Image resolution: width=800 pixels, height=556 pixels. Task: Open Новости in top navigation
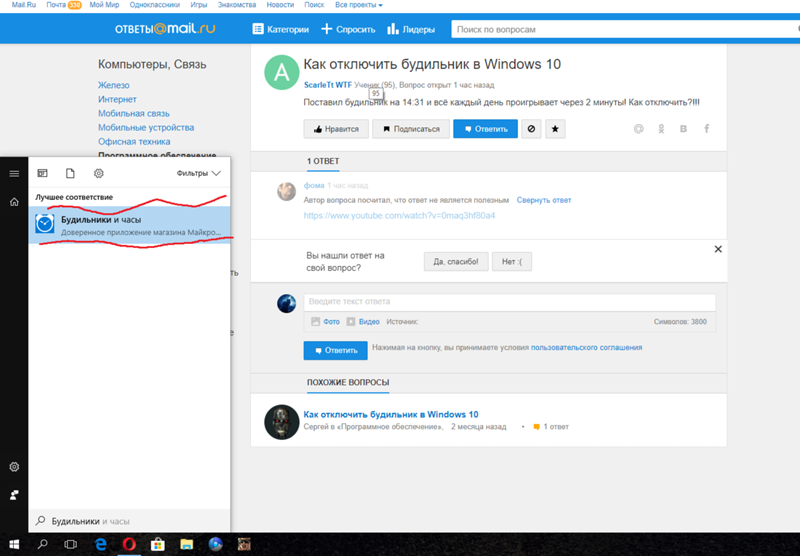point(280,5)
